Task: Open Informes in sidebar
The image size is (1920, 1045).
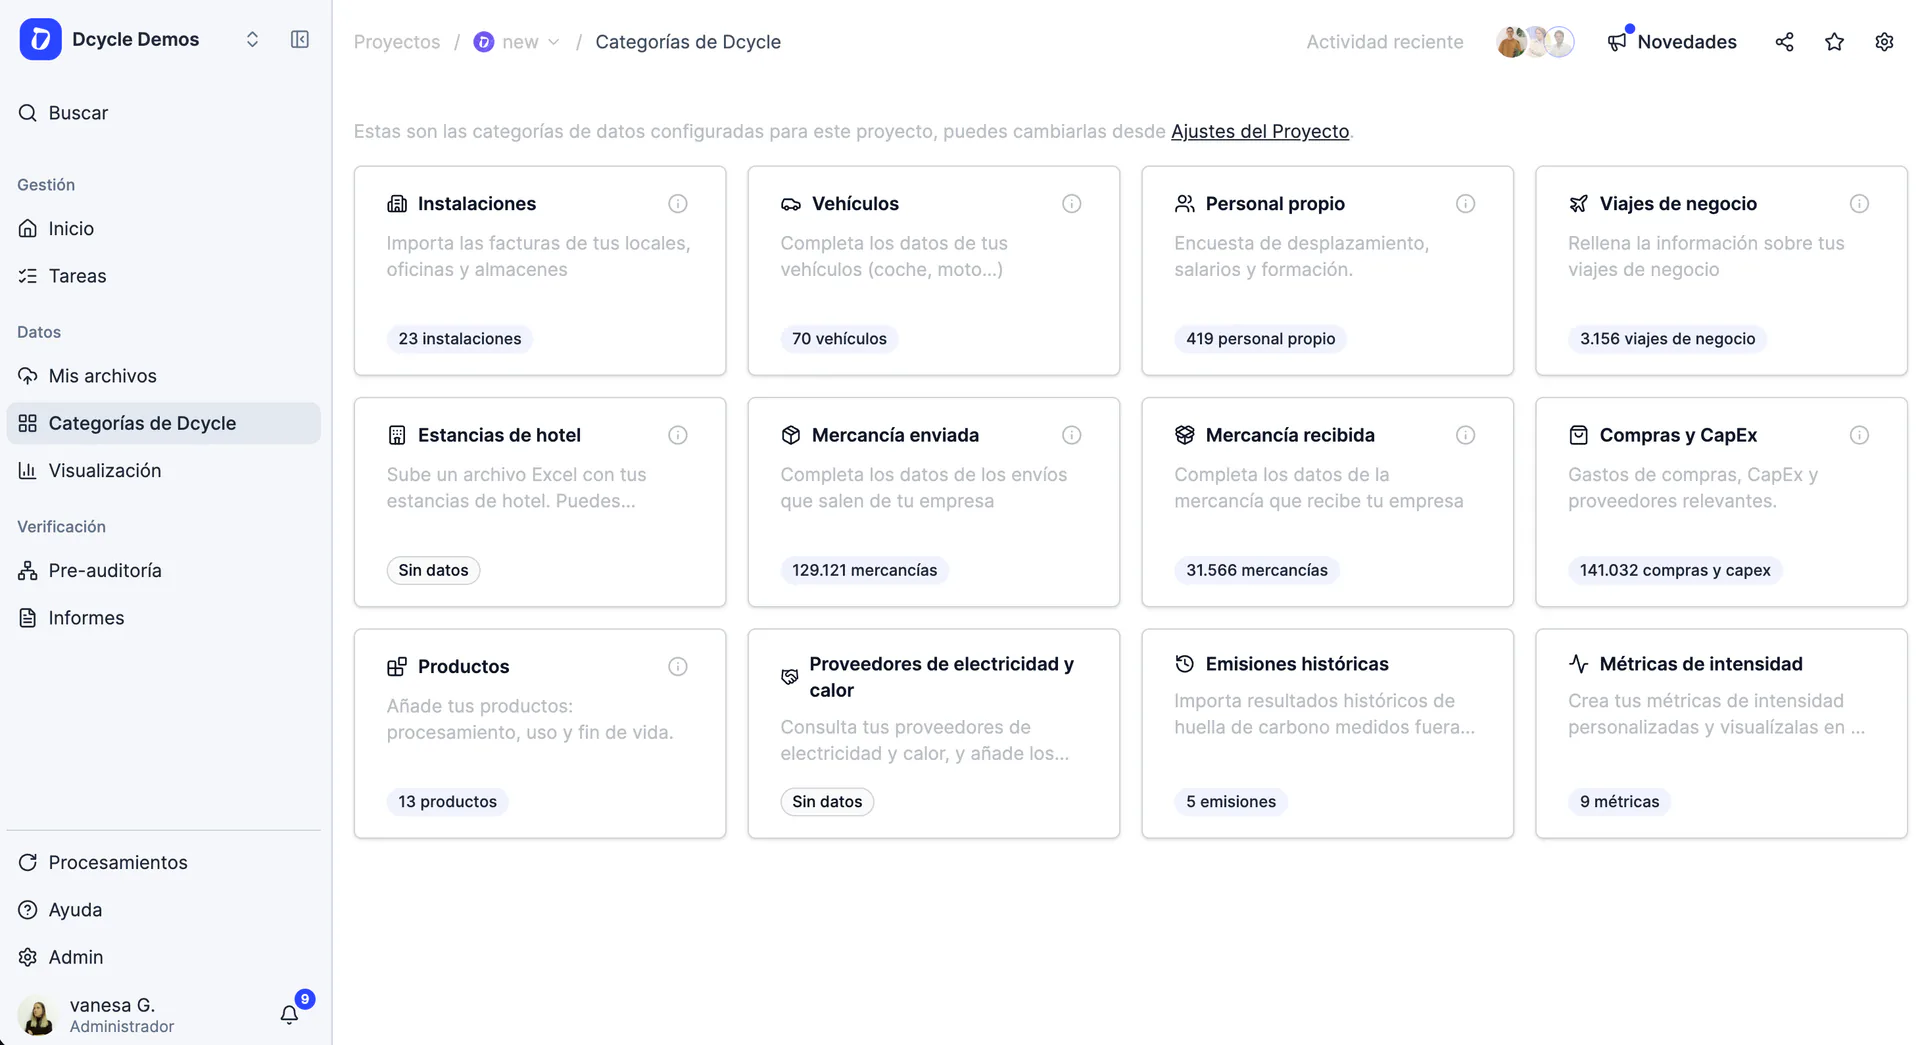Action: (163, 618)
